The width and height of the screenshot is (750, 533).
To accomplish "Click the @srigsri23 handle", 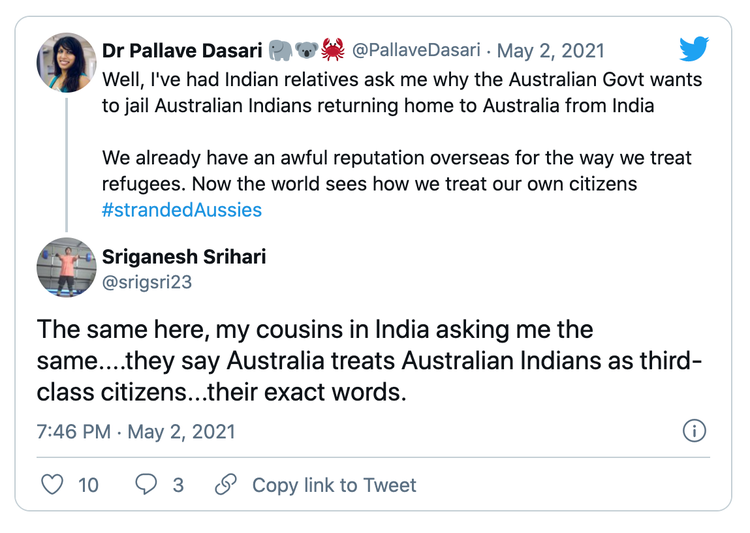I will [x=147, y=282].
